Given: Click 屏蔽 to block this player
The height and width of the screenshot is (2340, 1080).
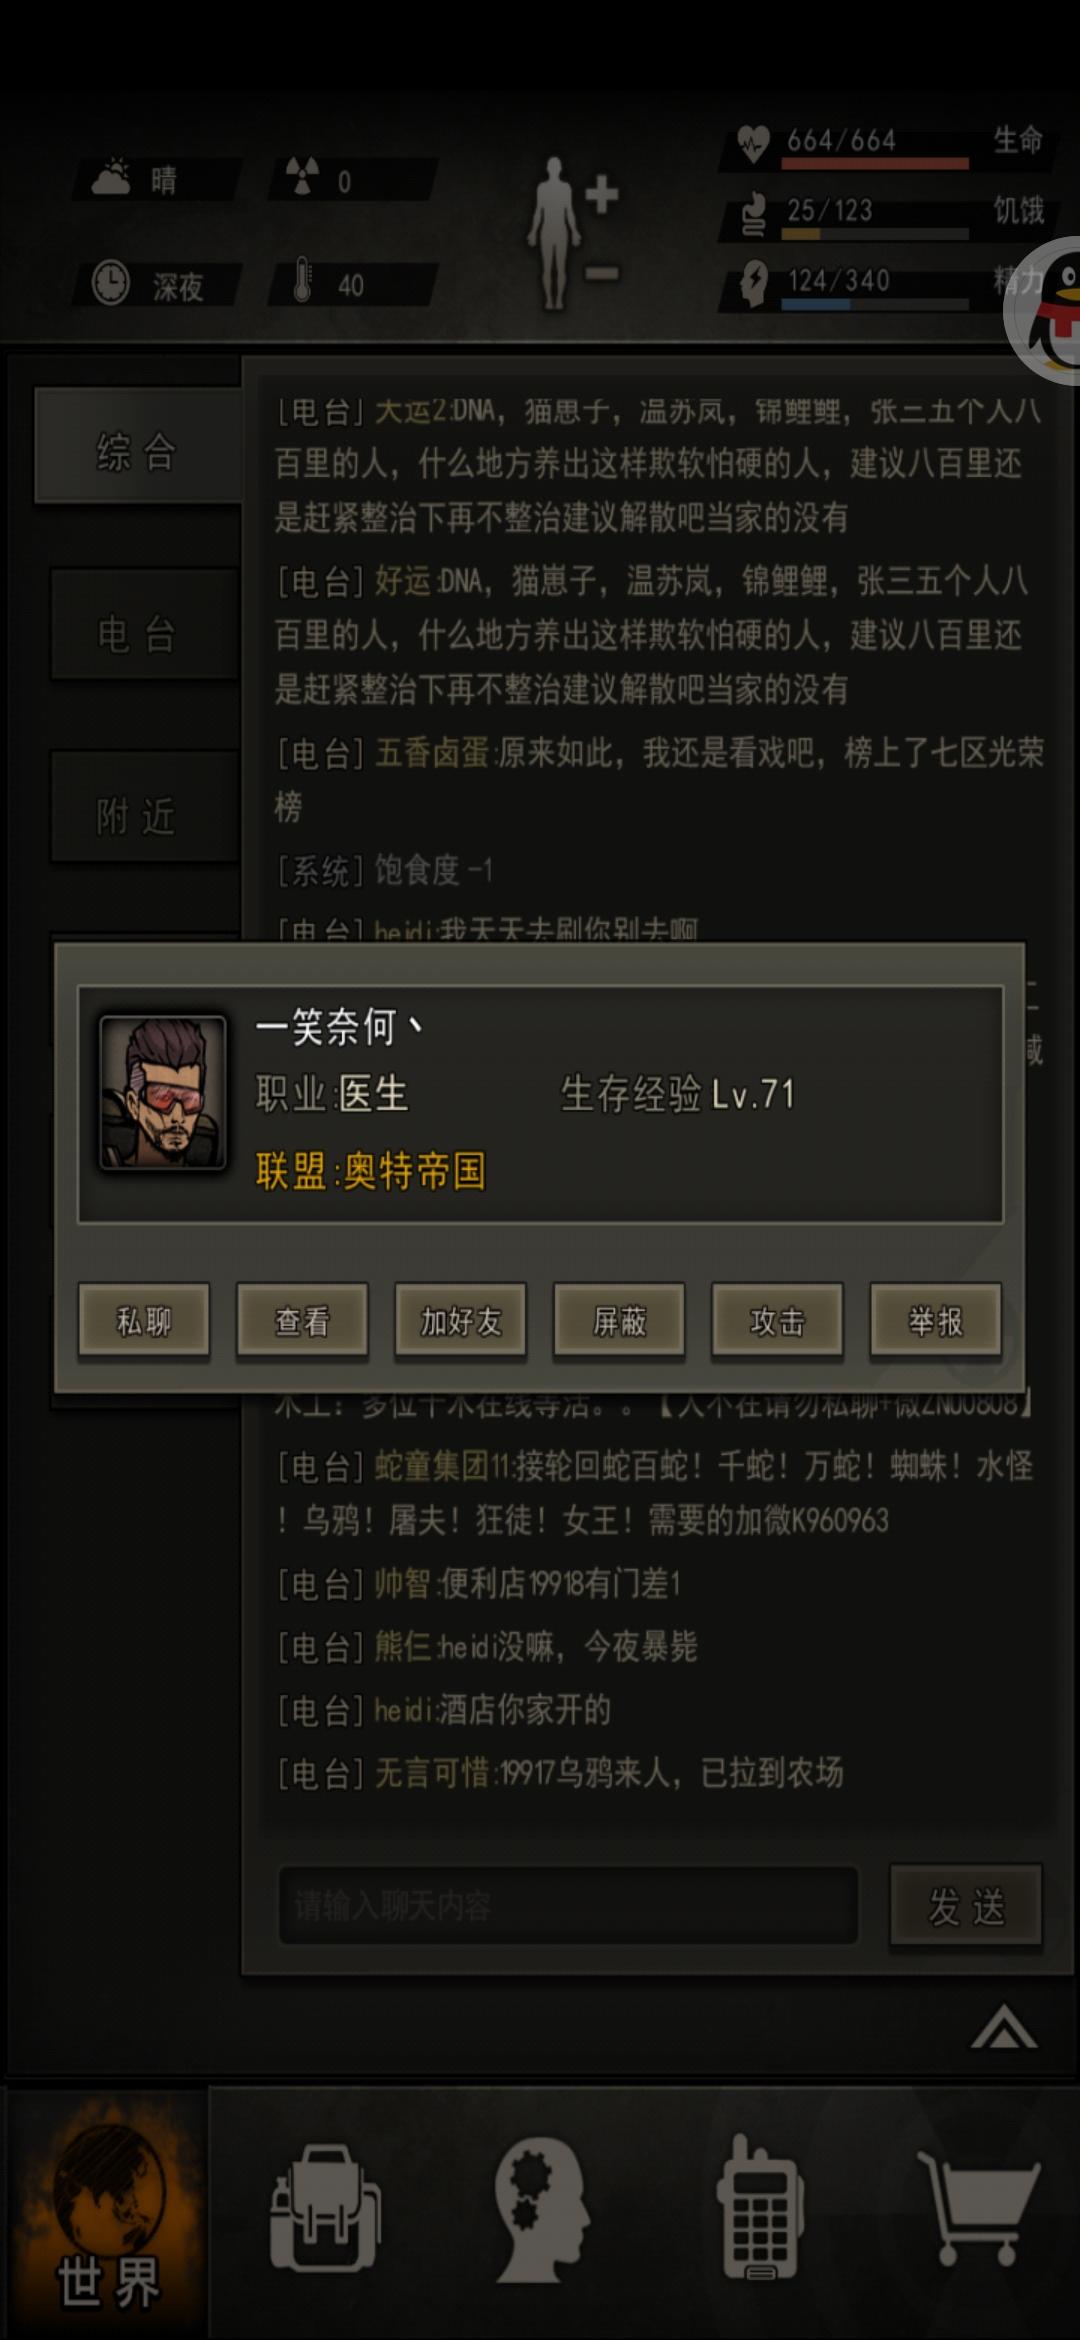Looking at the screenshot, I should 619,1323.
